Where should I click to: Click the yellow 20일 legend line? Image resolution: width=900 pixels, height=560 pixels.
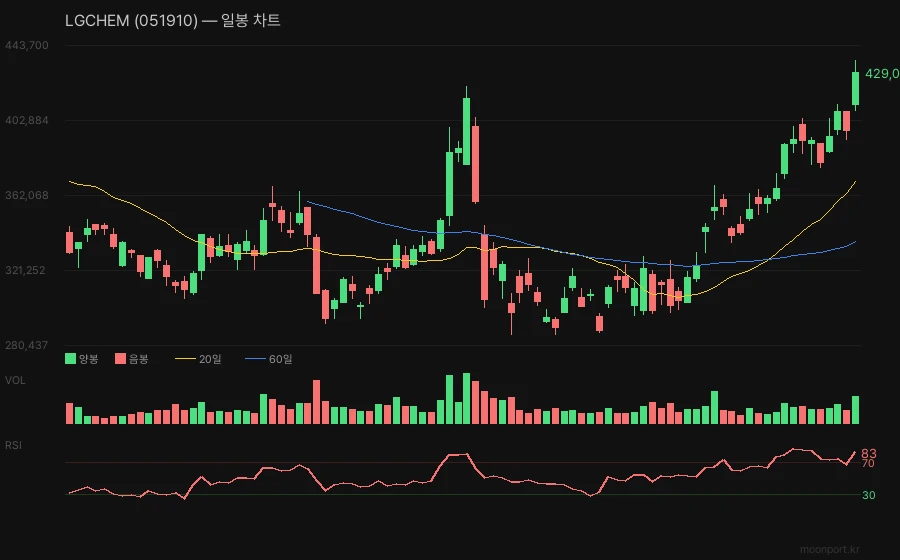pyautogui.click(x=185, y=359)
